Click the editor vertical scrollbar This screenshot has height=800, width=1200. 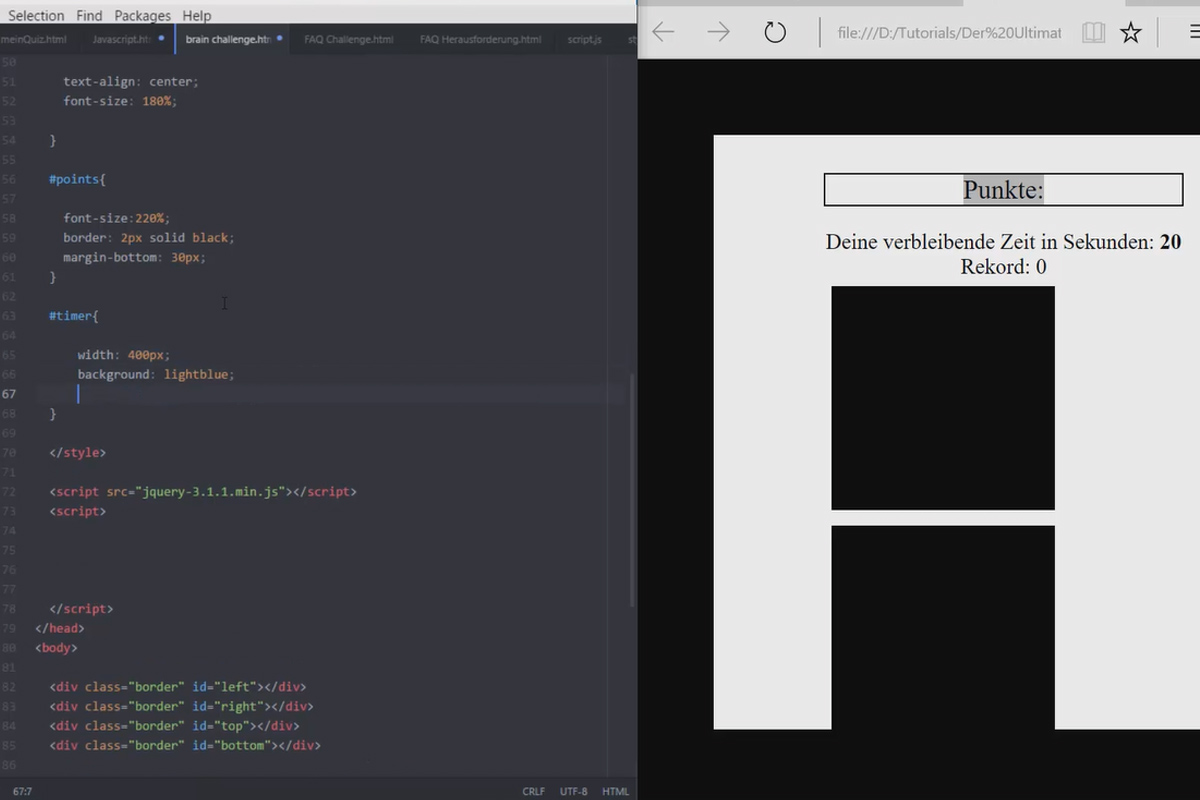click(x=632, y=490)
